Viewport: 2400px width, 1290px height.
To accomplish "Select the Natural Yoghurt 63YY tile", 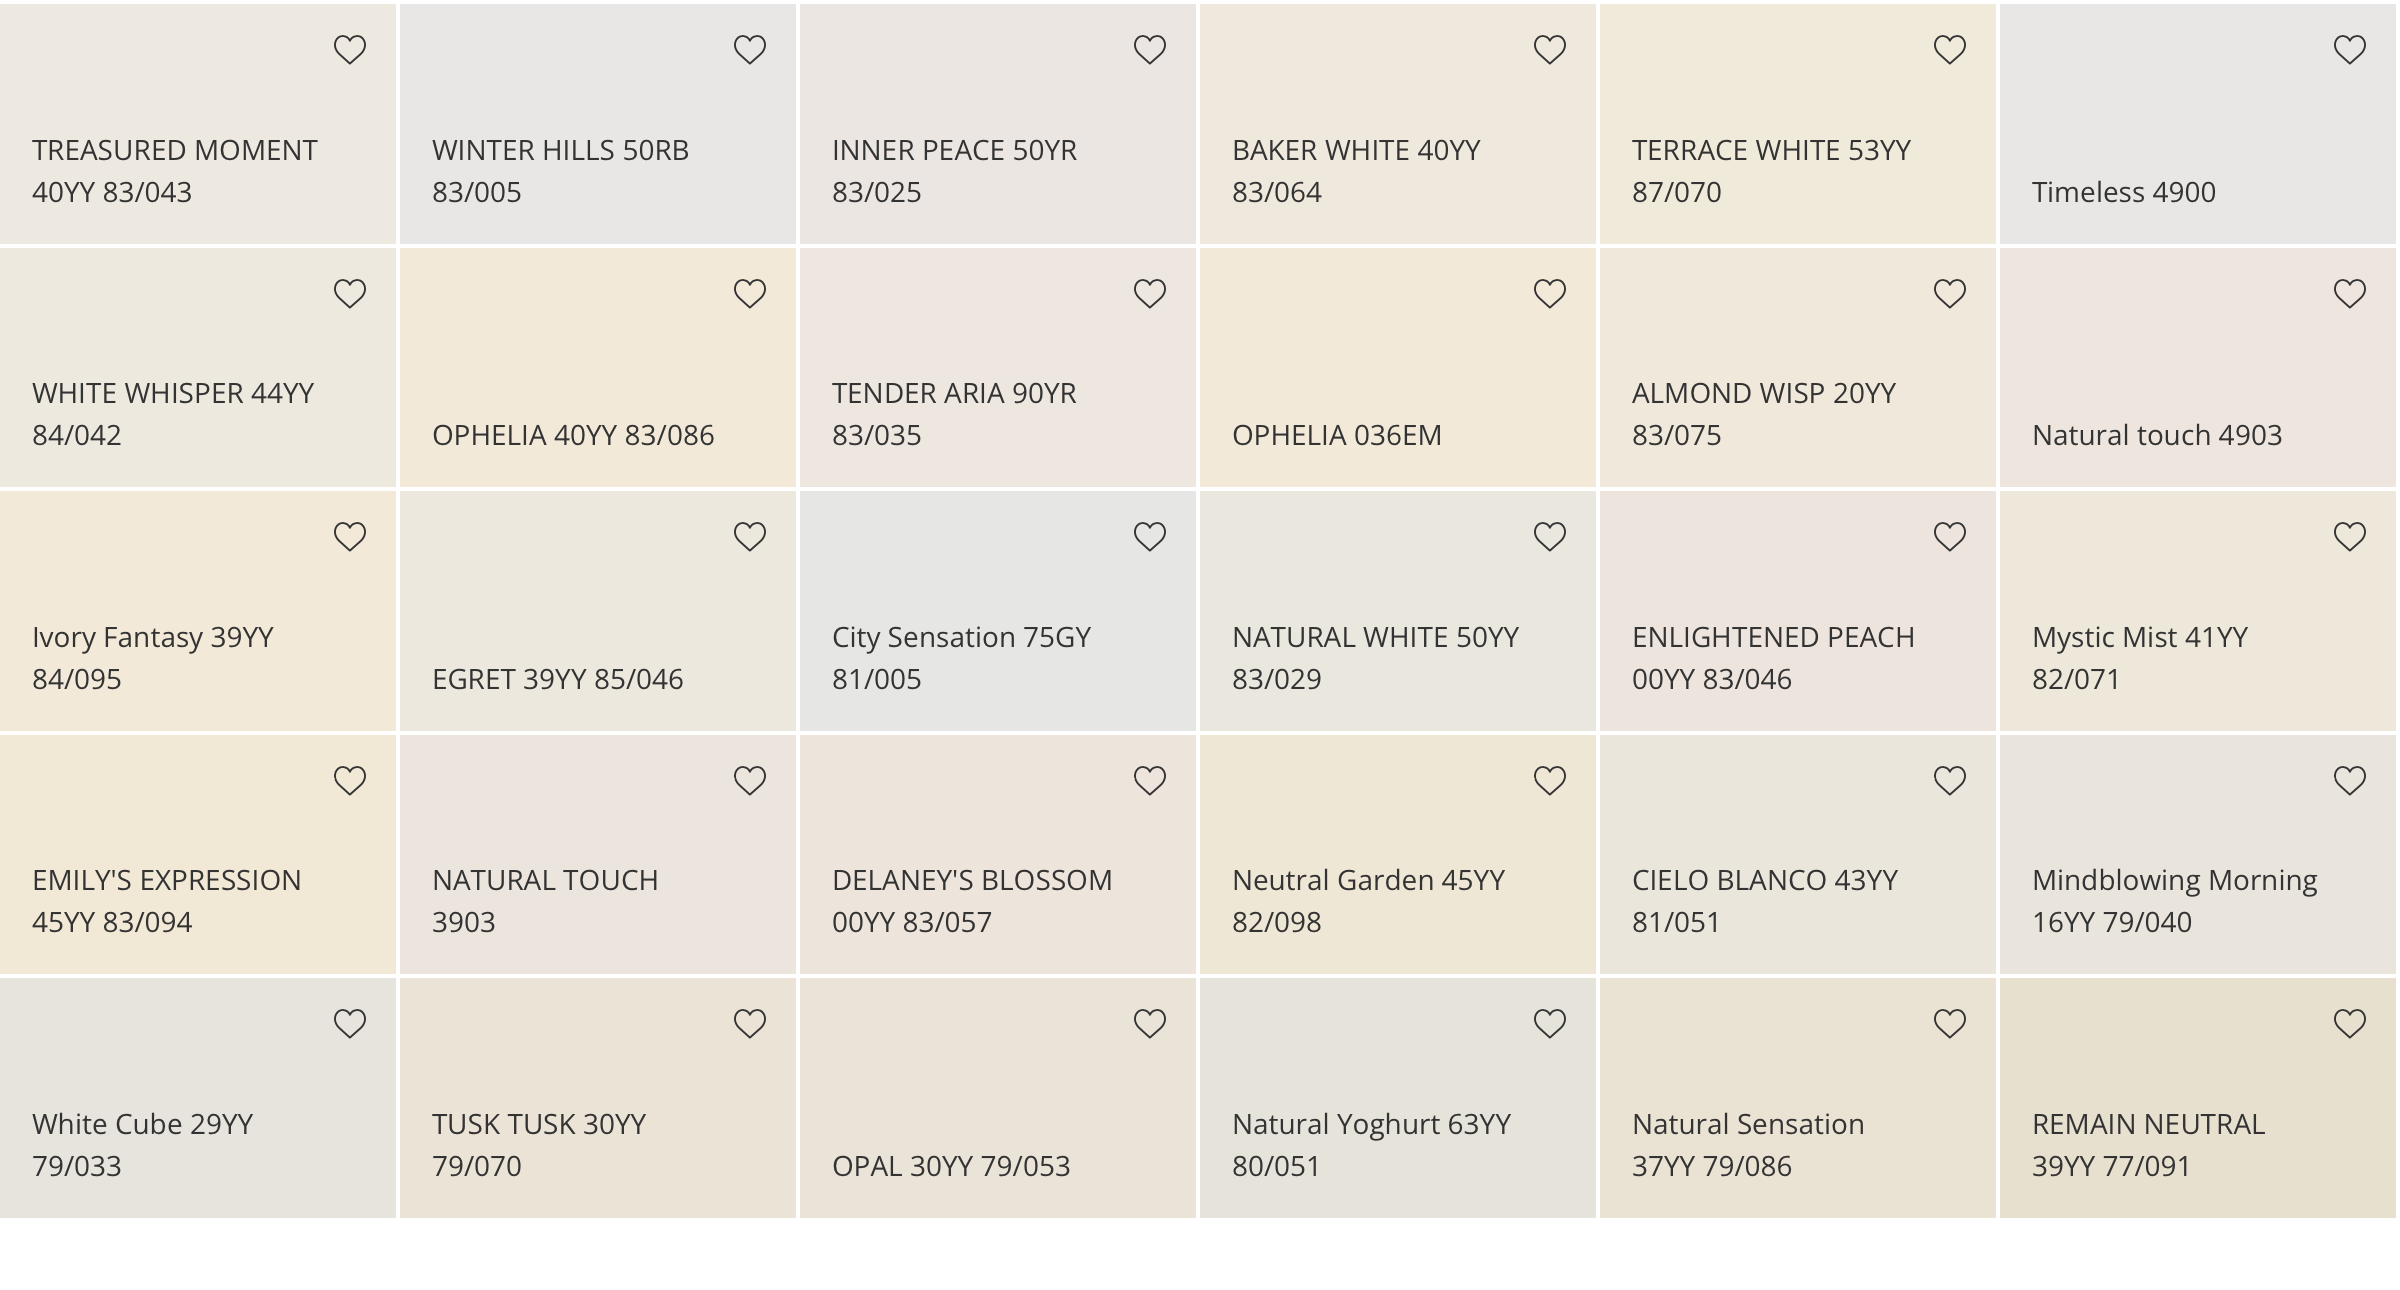I will tap(1398, 1098).
